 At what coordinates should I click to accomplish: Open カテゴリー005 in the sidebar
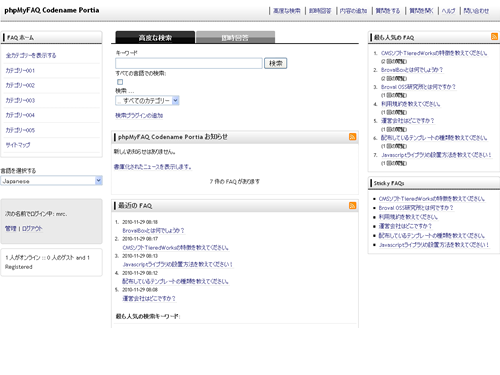pos(20,130)
